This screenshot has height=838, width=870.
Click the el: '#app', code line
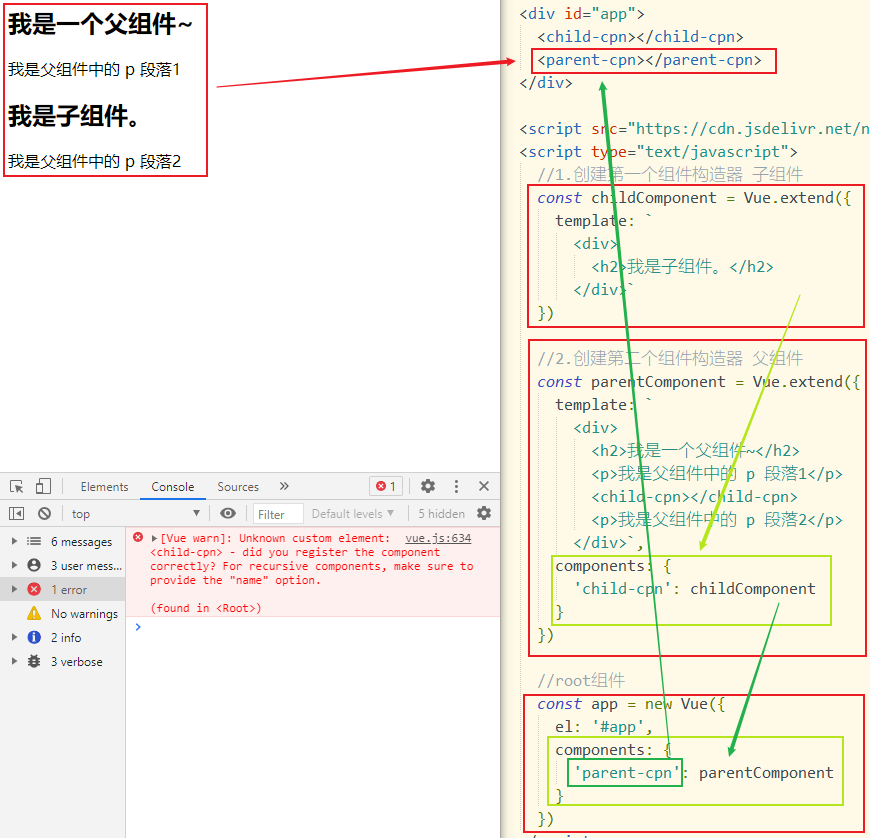point(604,726)
